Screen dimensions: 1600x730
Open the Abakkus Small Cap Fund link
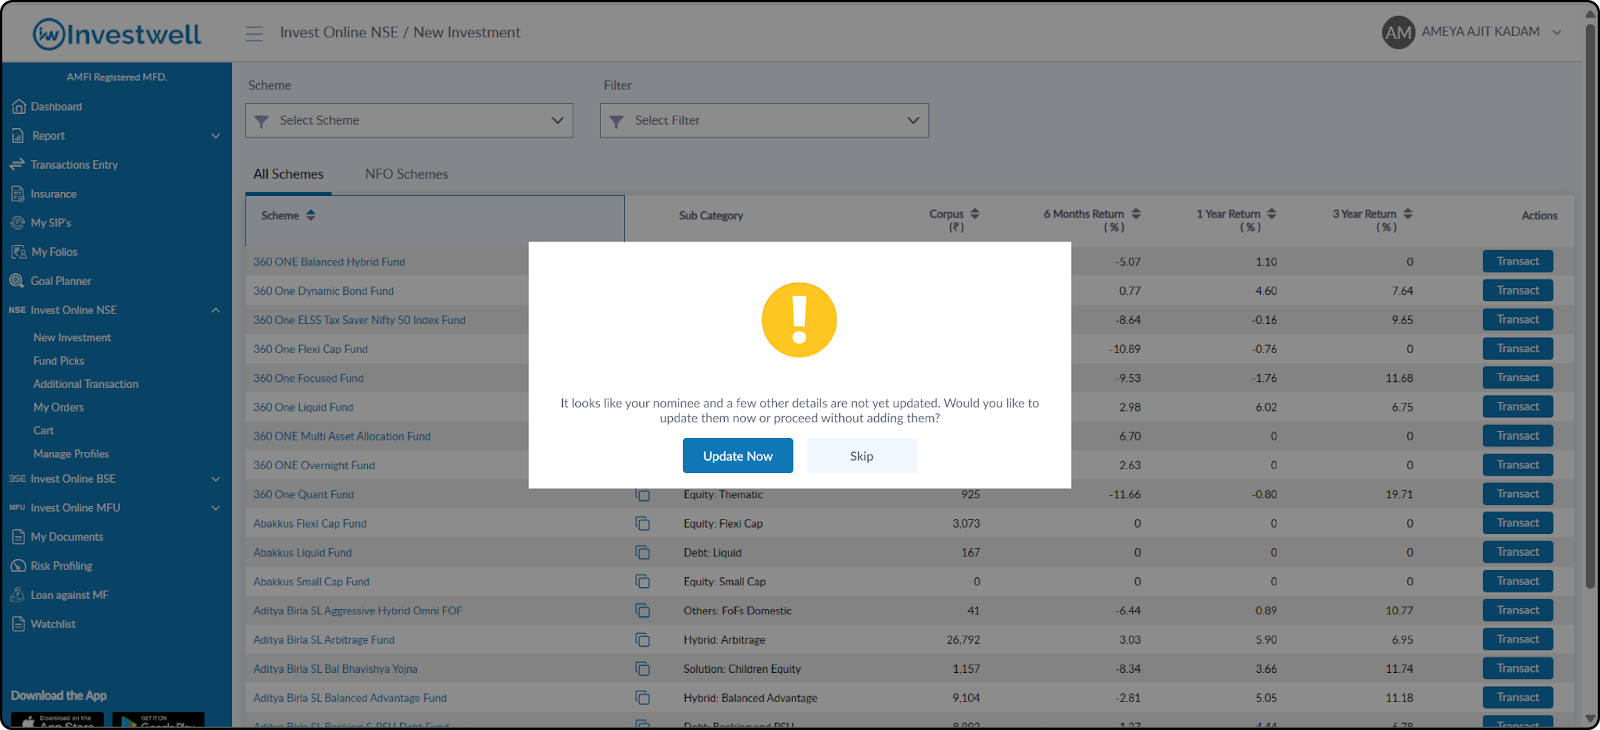click(x=311, y=582)
